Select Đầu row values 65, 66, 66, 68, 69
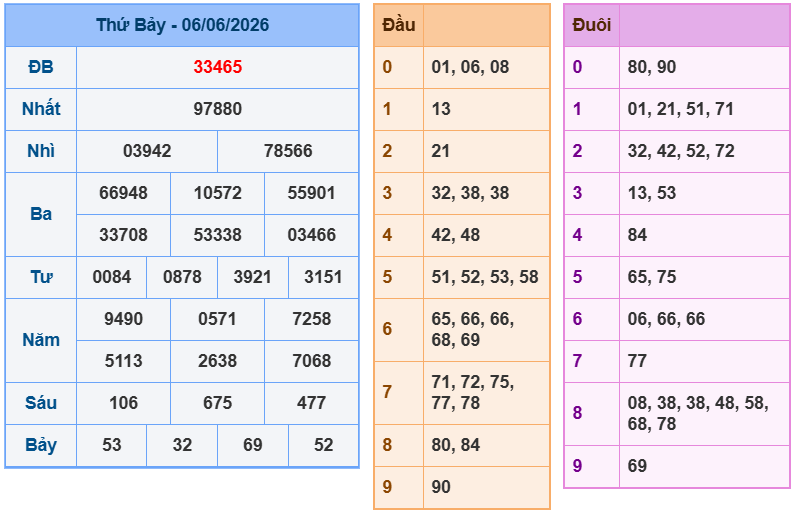Screen dimensions: 795x521 [473, 329]
